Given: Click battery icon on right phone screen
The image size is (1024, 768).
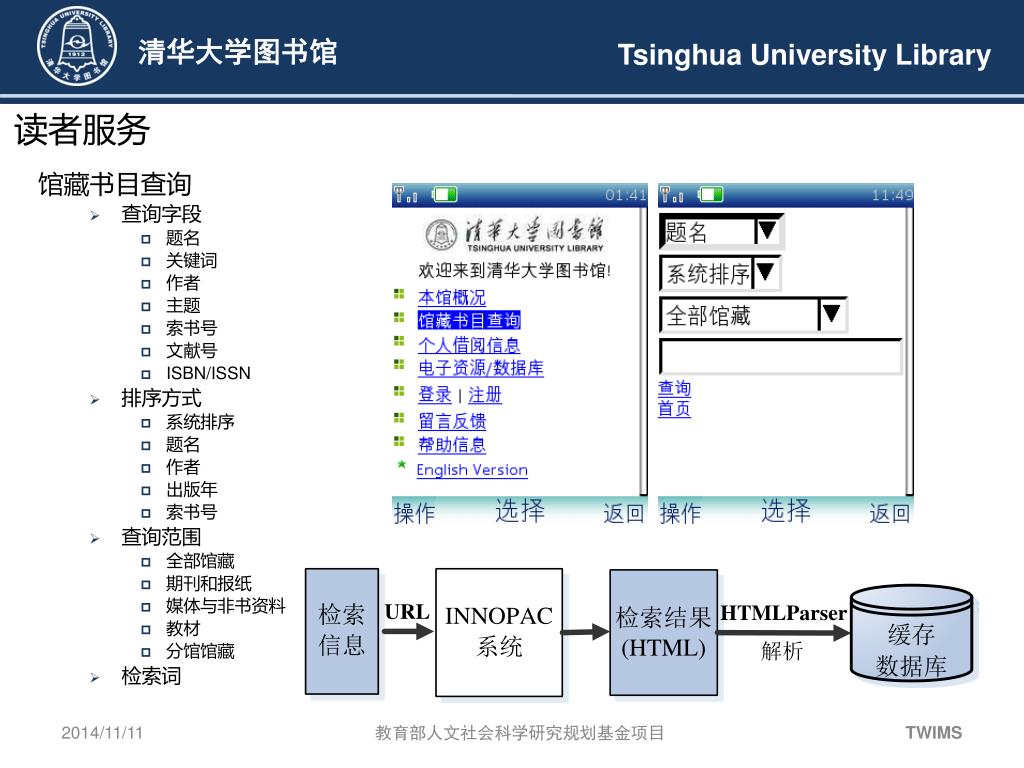Looking at the screenshot, I should pyautogui.click(x=711, y=195).
